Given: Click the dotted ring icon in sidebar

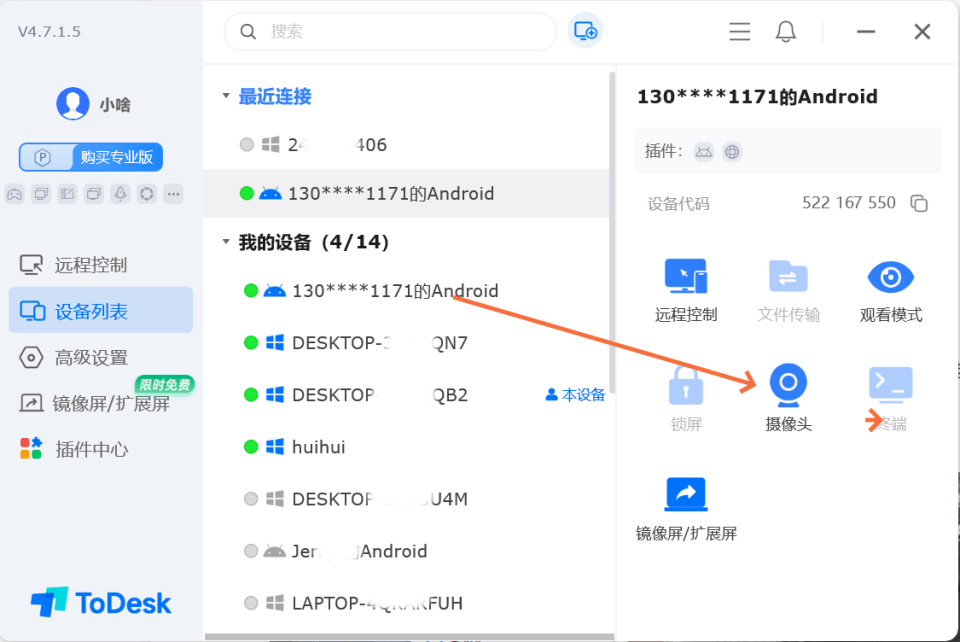Looking at the screenshot, I should [147, 194].
